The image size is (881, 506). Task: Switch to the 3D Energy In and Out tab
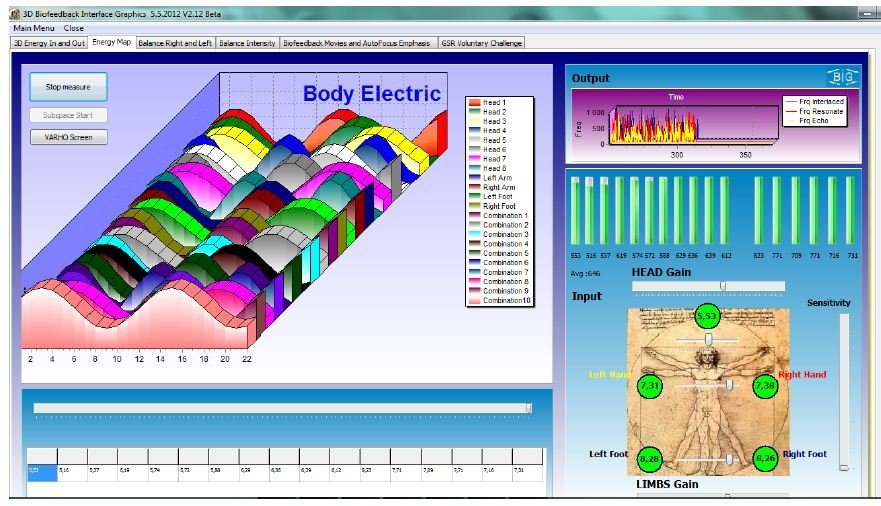pos(47,43)
